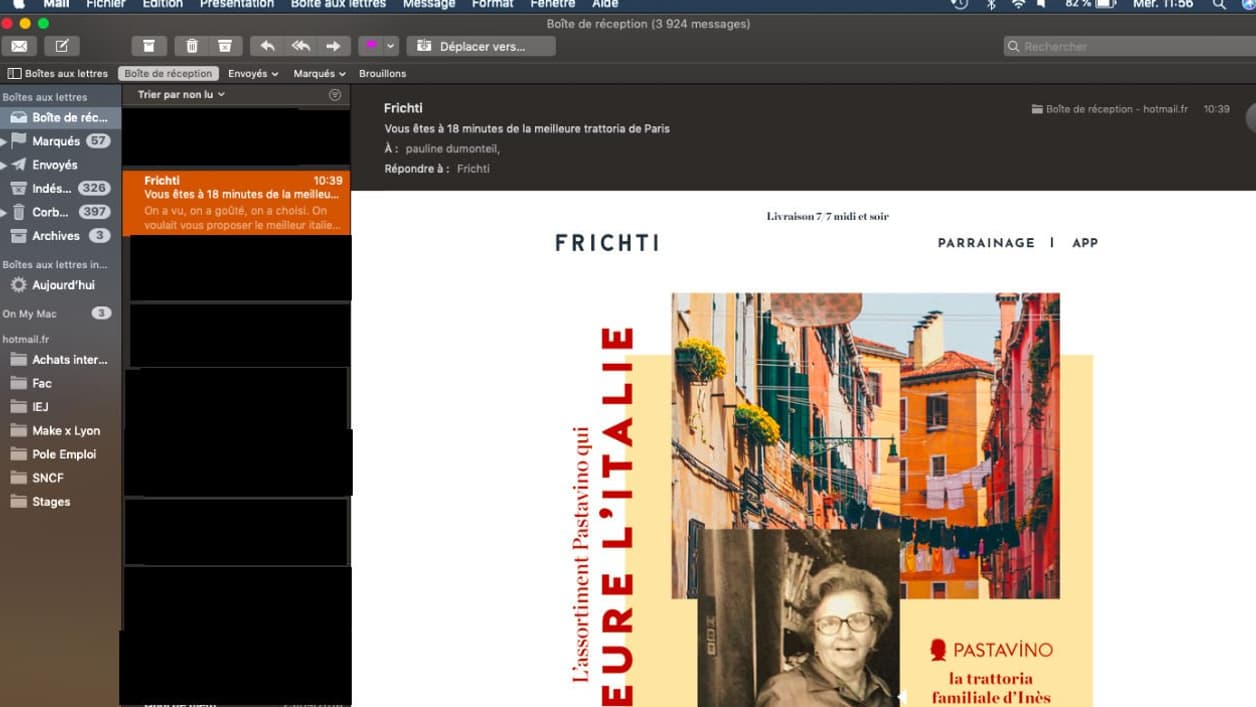Select the Frichti message in the list
This screenshot has width=1256, height=707.
(x=236, y=202)
